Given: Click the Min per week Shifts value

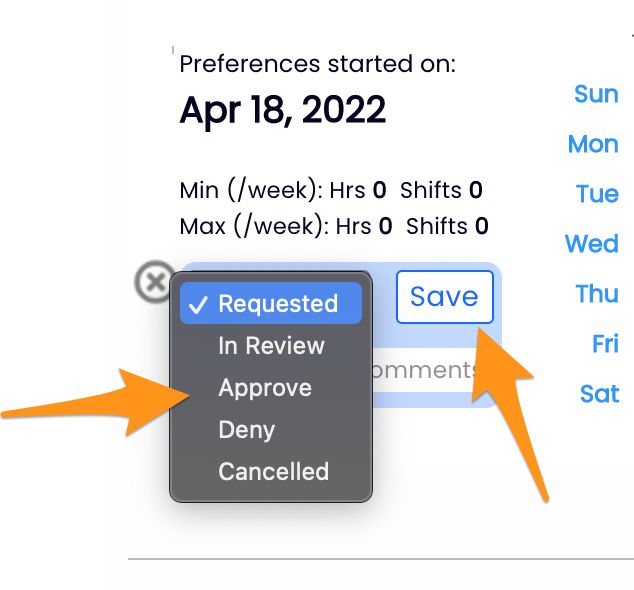Looking at the screenshot, I should (476, 190).
